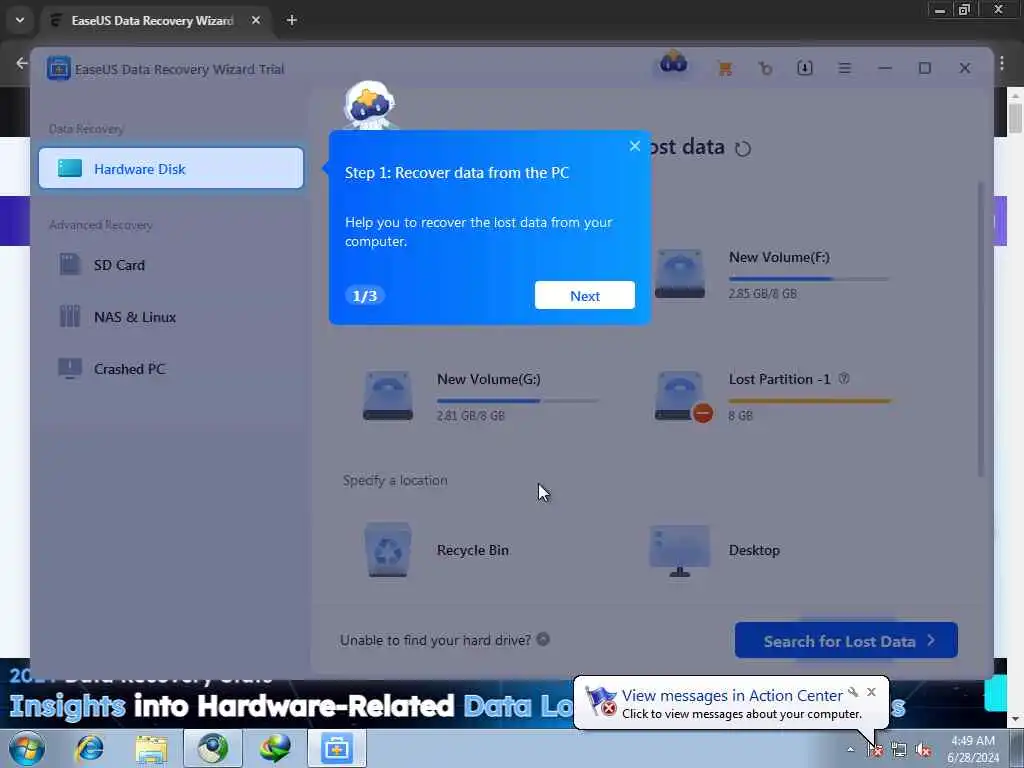Screen dimensions: 1024x768
Task: Click the New Volume(F:) usage bar
Action: click(x=808, y=279)
